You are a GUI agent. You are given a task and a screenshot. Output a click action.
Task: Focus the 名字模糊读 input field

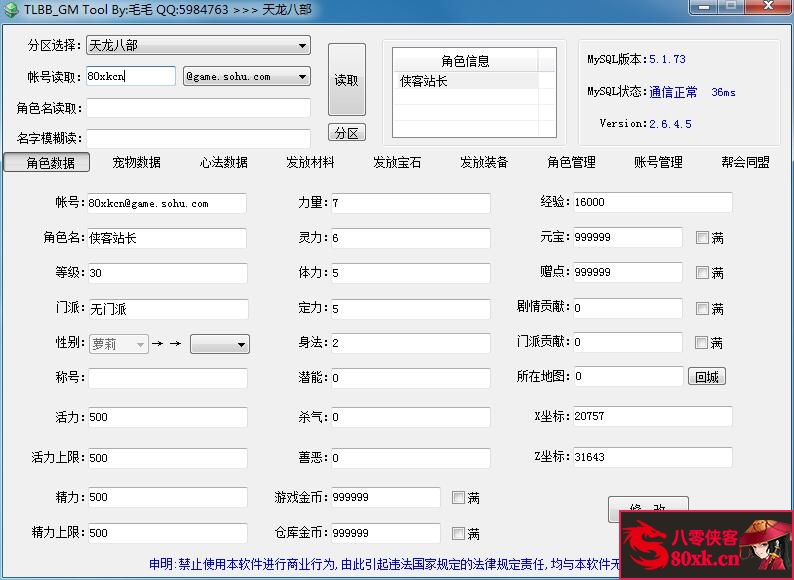coord(198,138)
